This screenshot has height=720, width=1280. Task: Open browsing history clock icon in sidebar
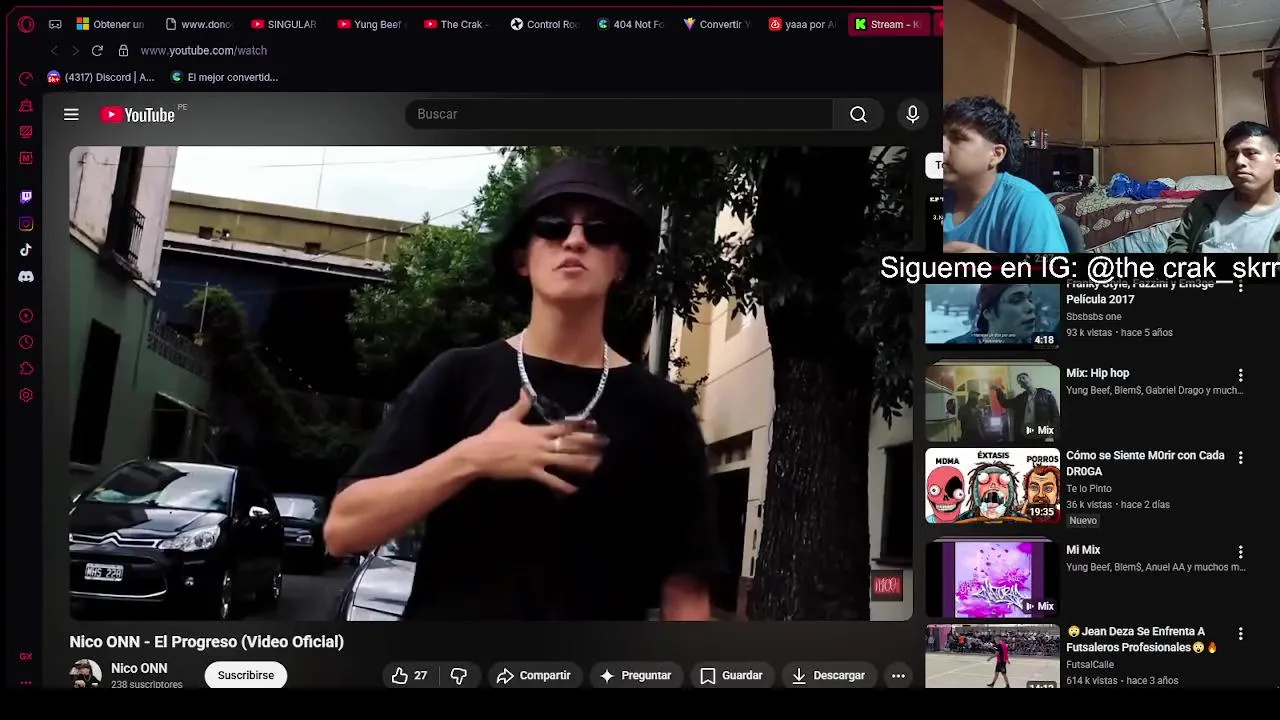click(26, 342)
